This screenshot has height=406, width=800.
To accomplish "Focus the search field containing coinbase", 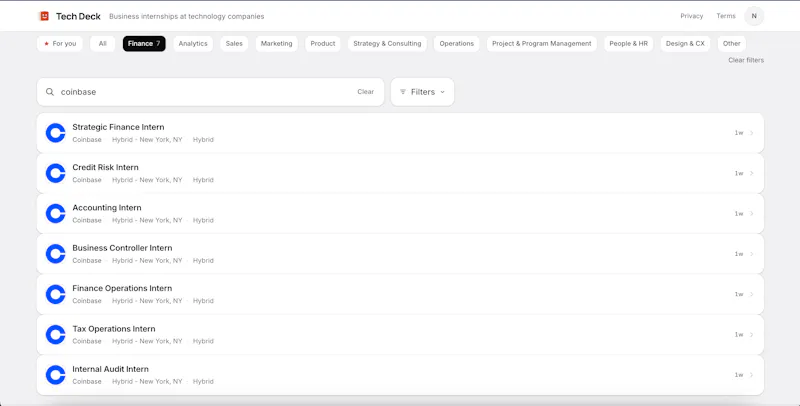I will pyautogui.click(x=210, y=92).
